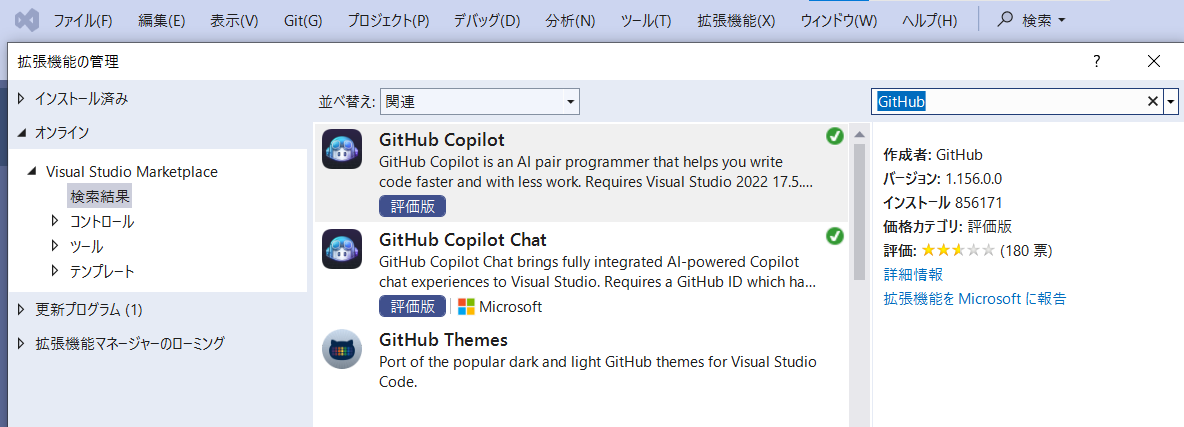Viewport: 1184px width, 427px height.
Task: Open the デバッグ(D) menu
Action: click(x=487, y=20)
